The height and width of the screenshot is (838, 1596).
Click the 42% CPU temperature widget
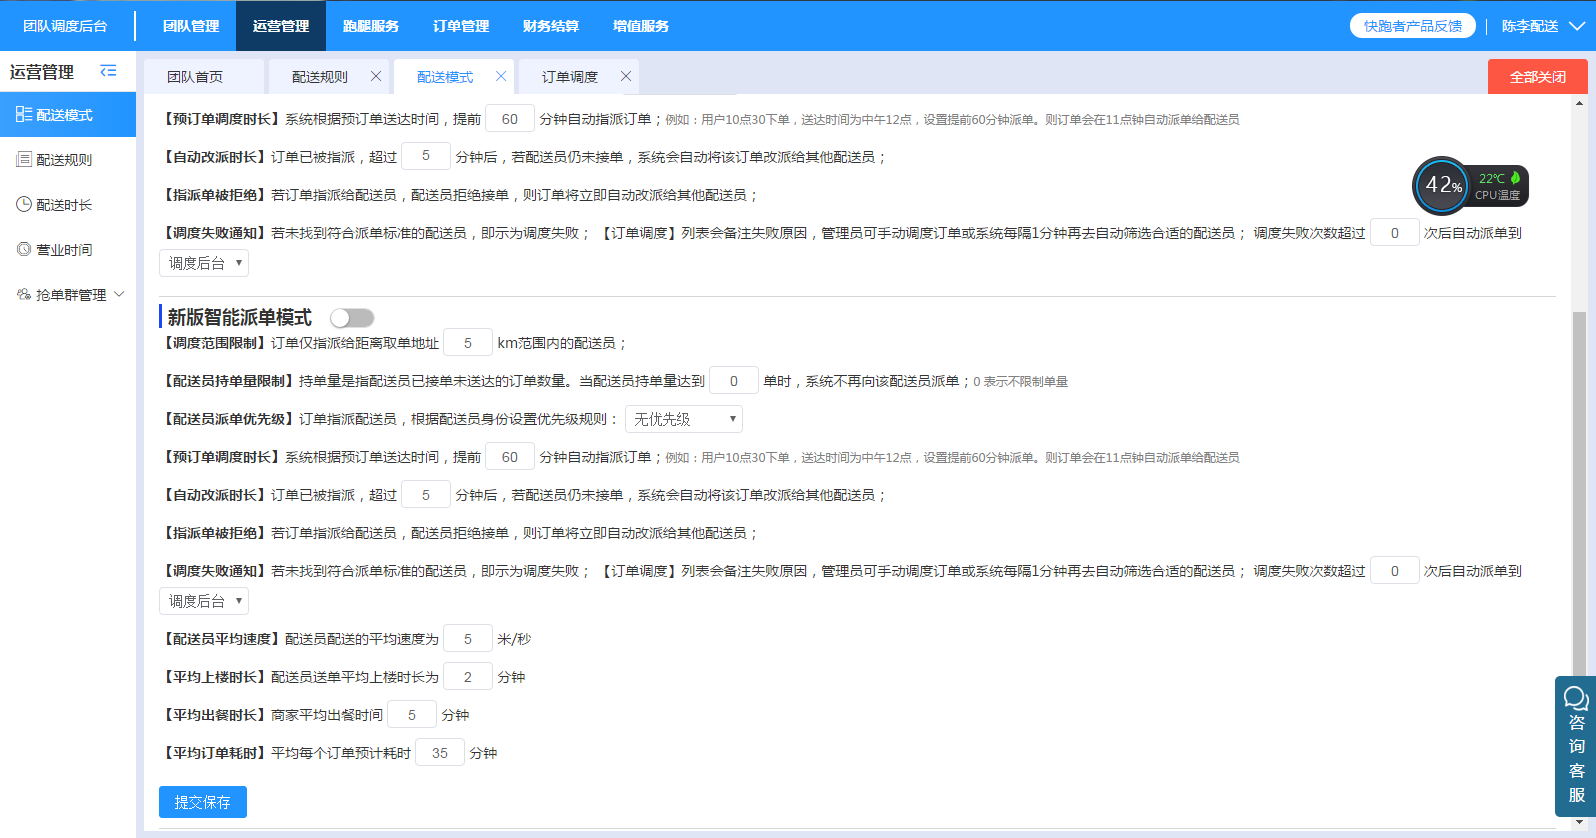1470,185
